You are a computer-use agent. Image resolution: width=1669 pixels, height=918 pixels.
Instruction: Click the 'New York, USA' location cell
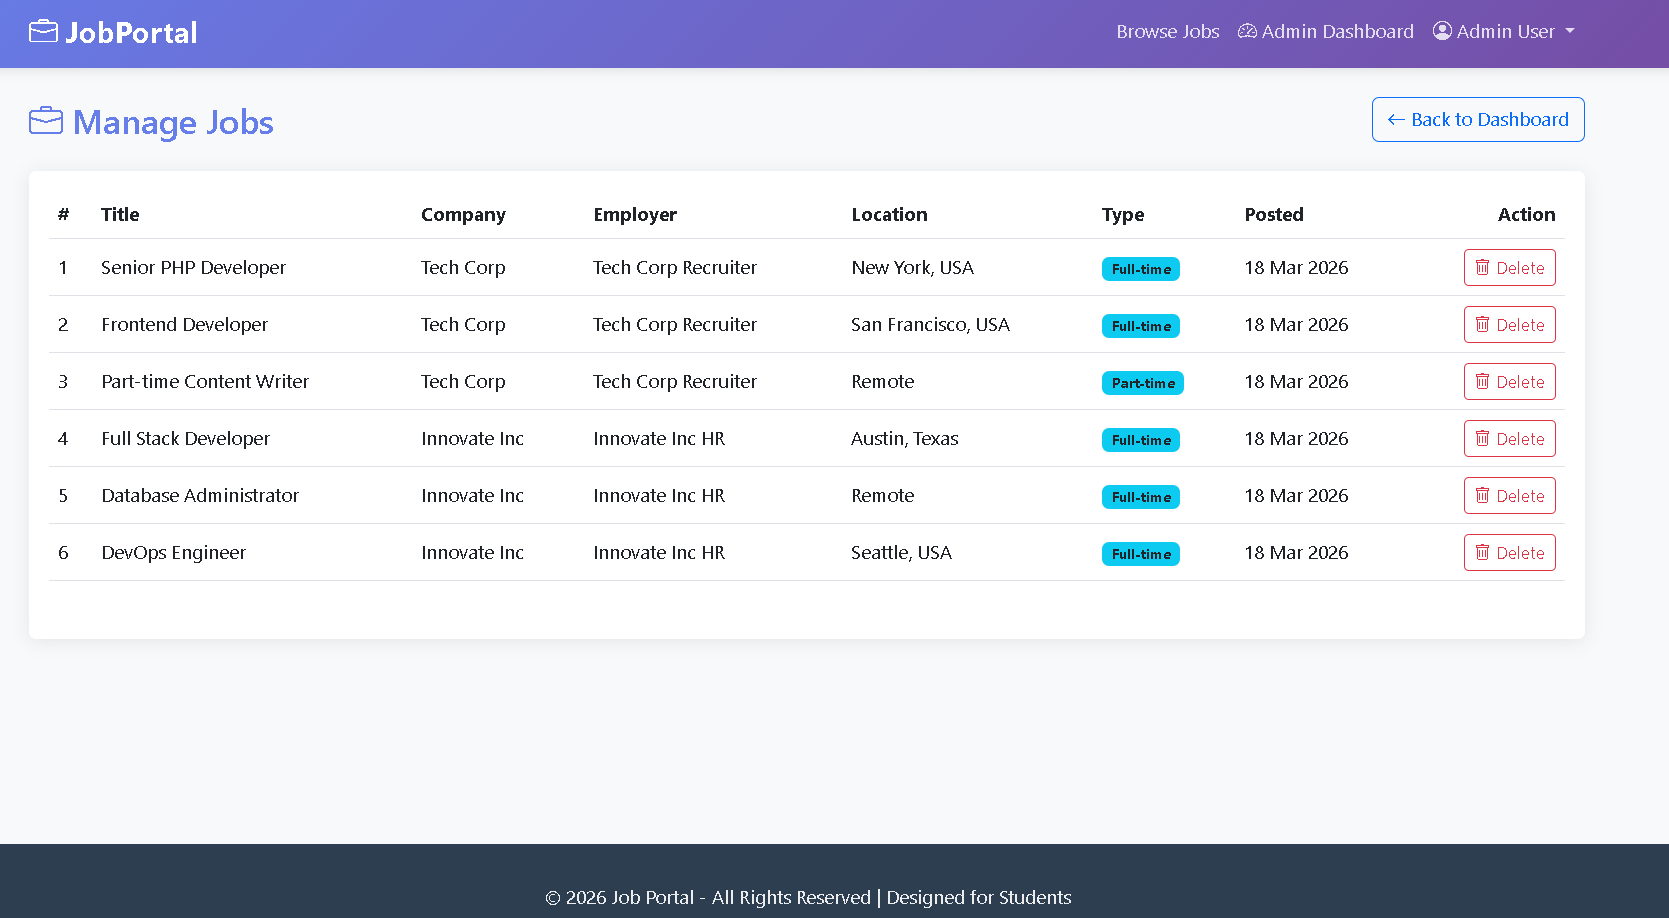912,267
